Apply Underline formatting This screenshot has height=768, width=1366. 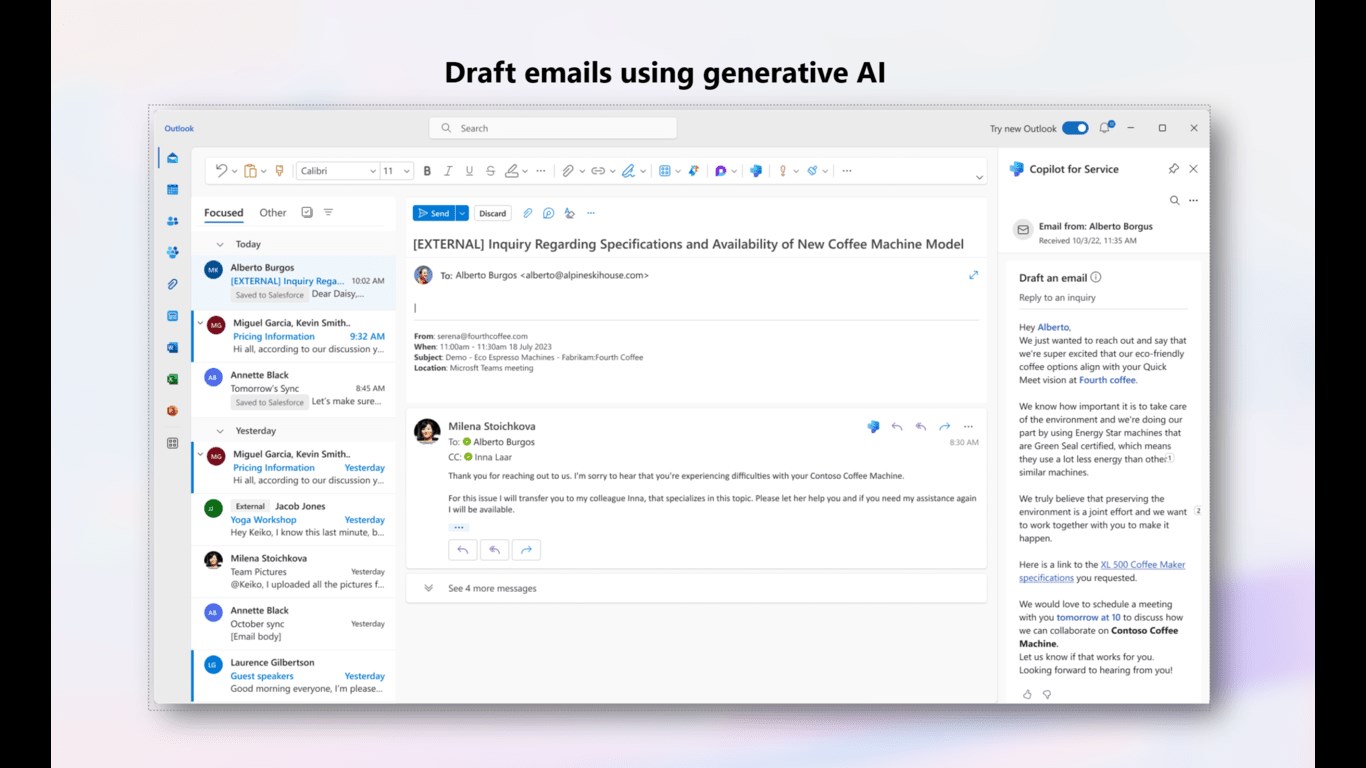[469, 171]
